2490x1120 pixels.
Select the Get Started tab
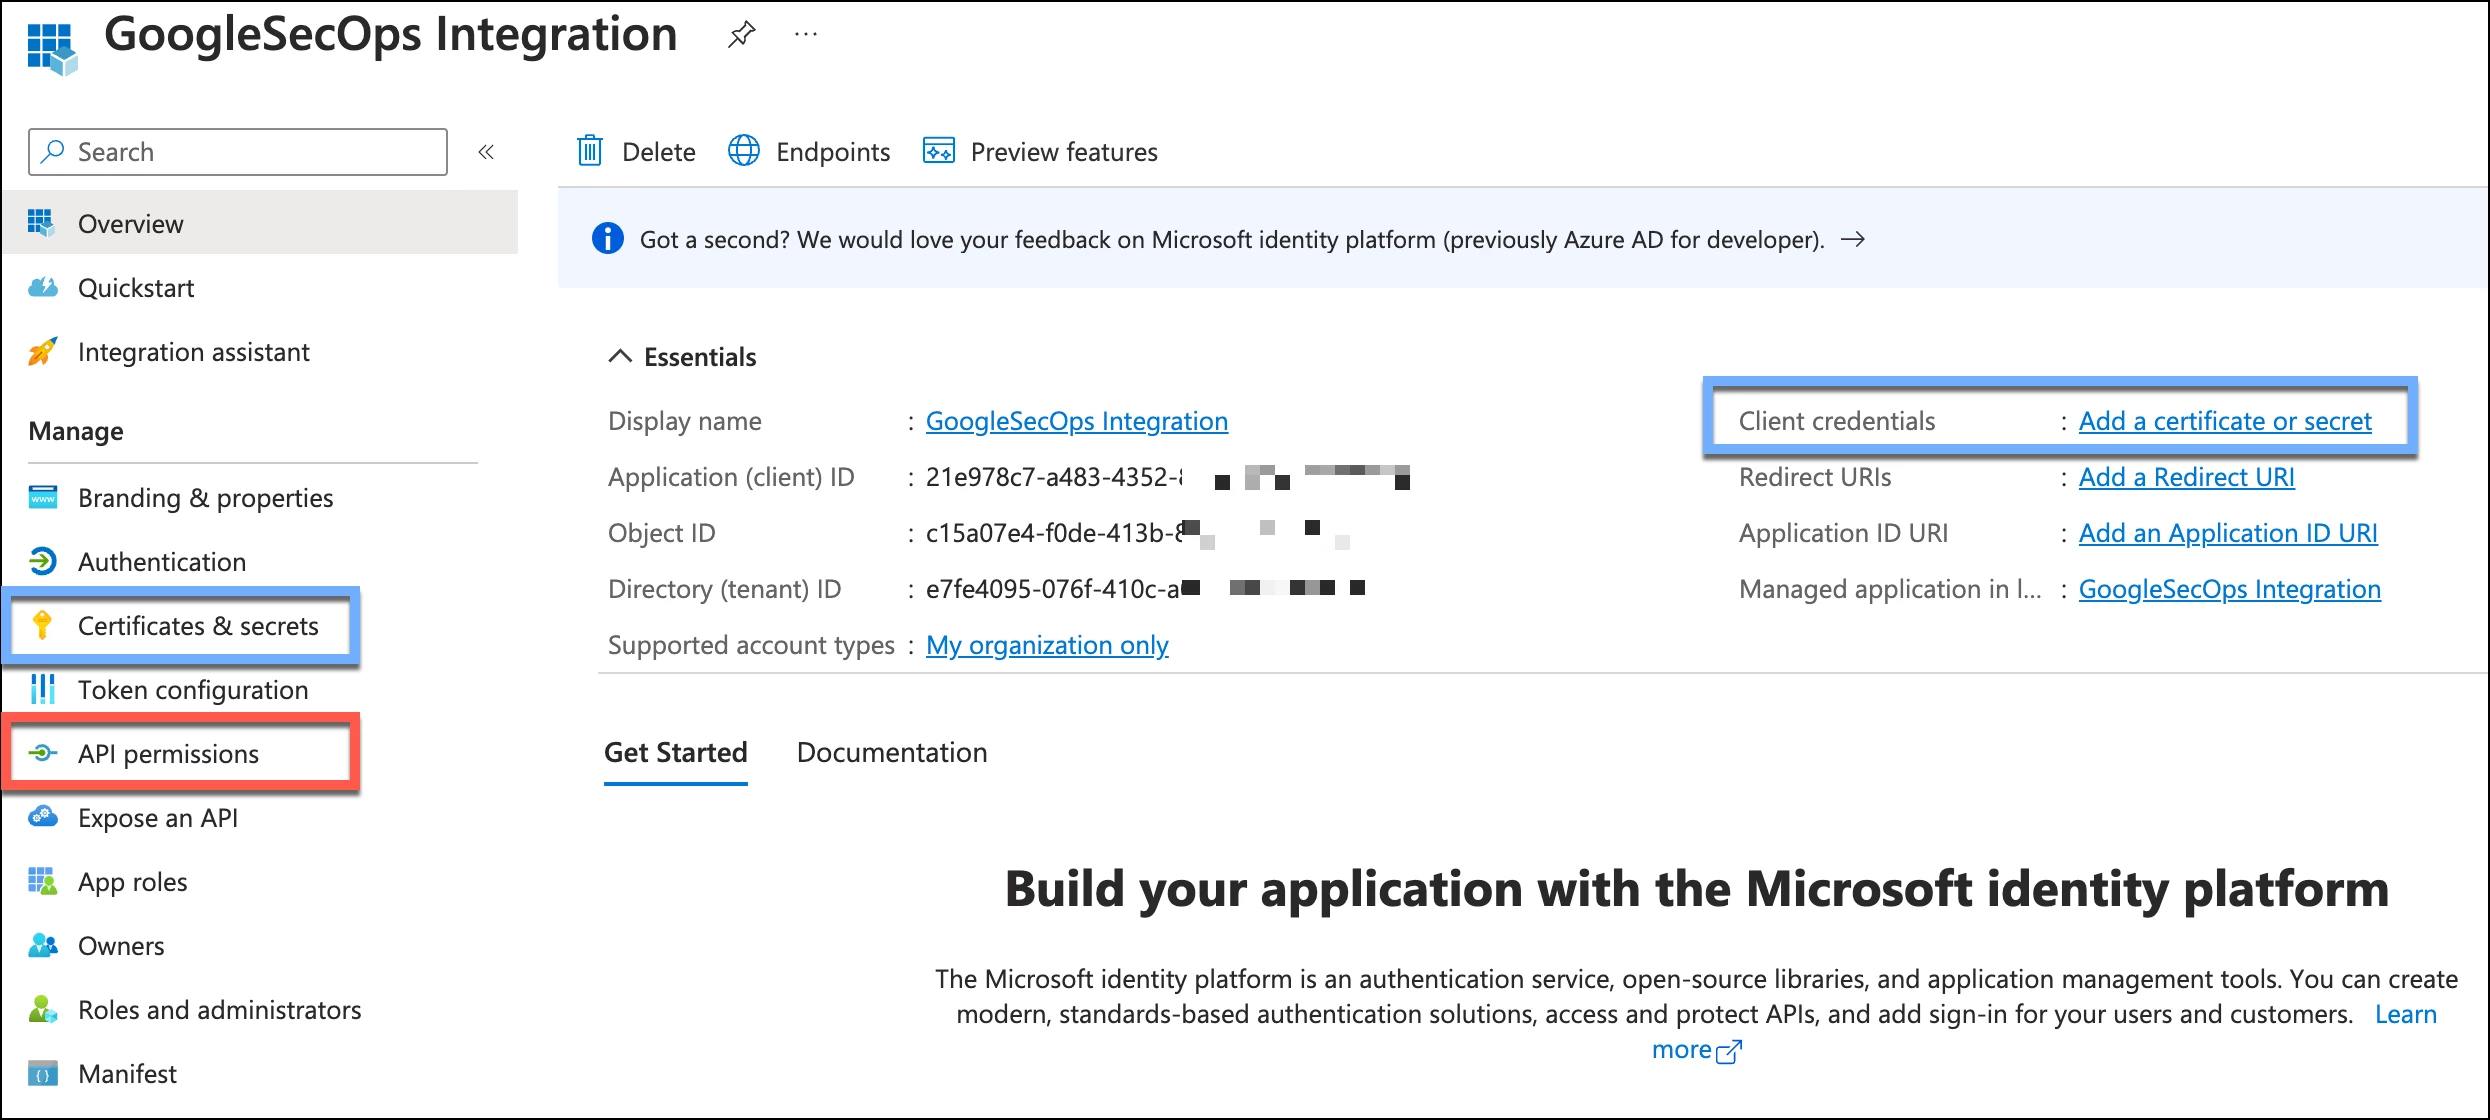point(676,753)
